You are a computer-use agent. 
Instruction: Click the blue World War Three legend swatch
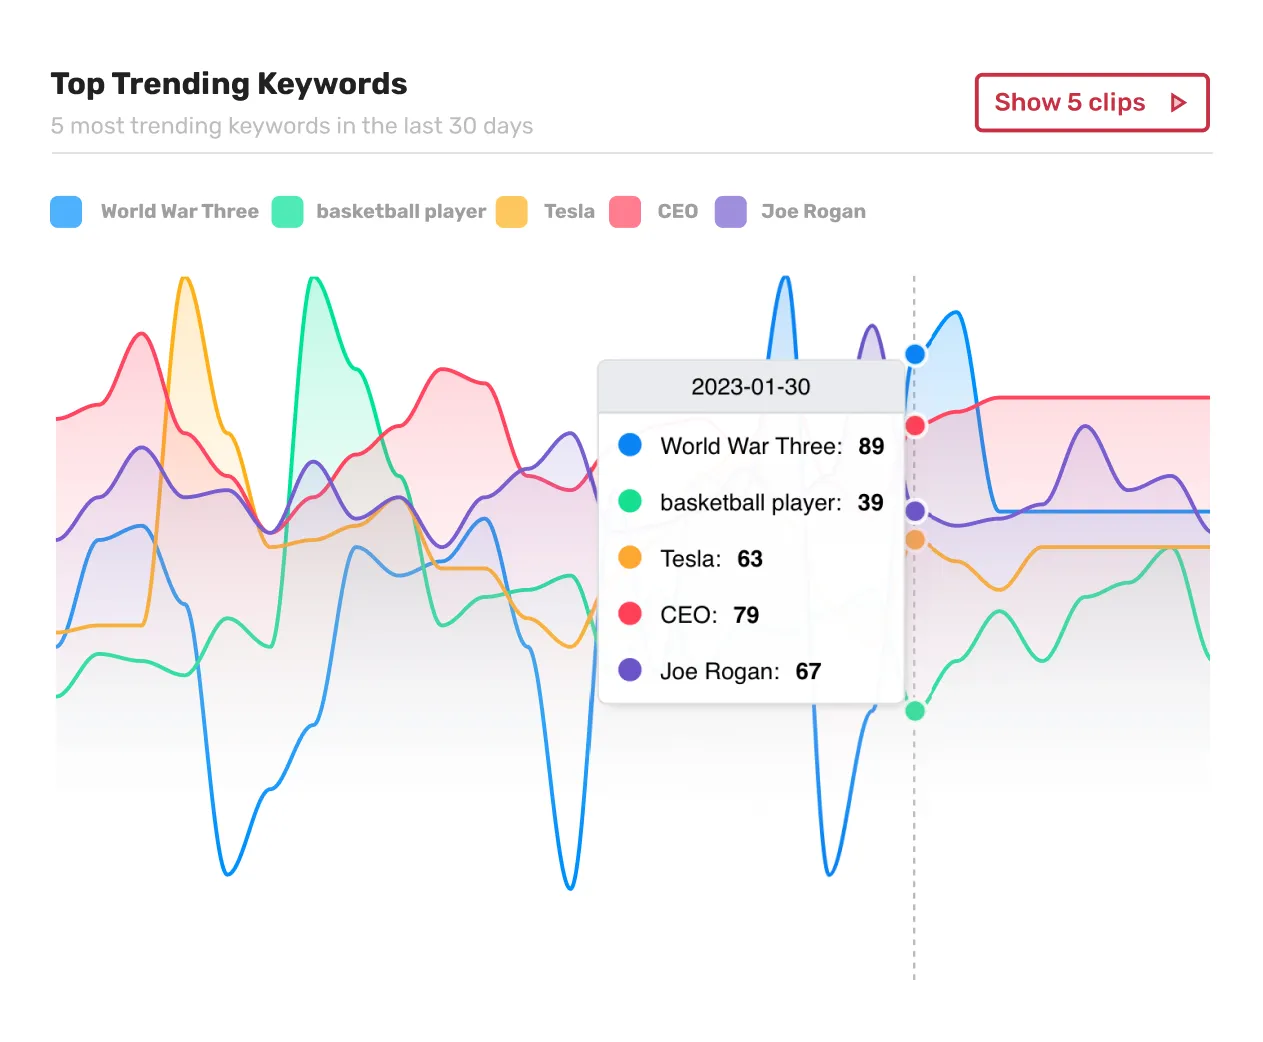pos(66,212)
